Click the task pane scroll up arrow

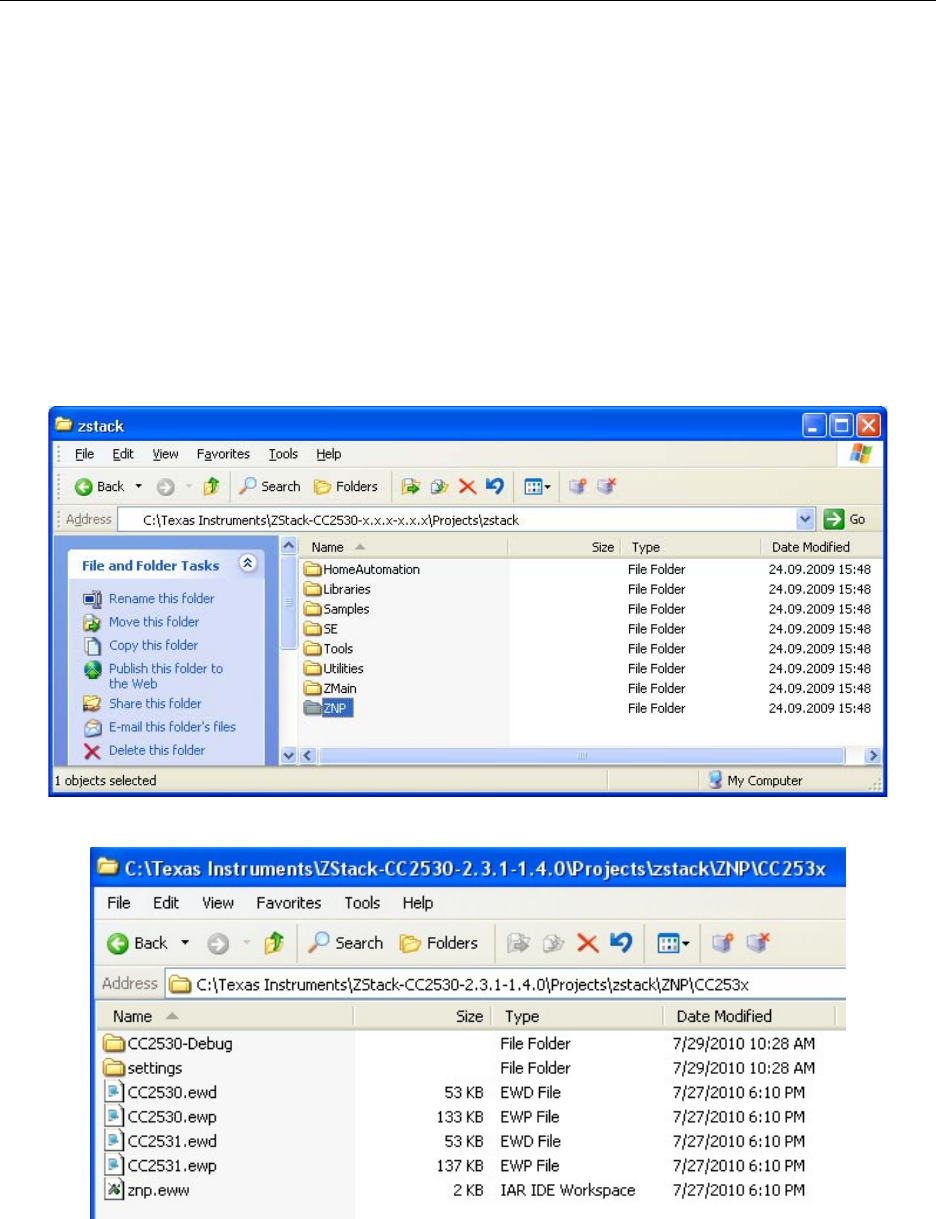coord(290,547)
